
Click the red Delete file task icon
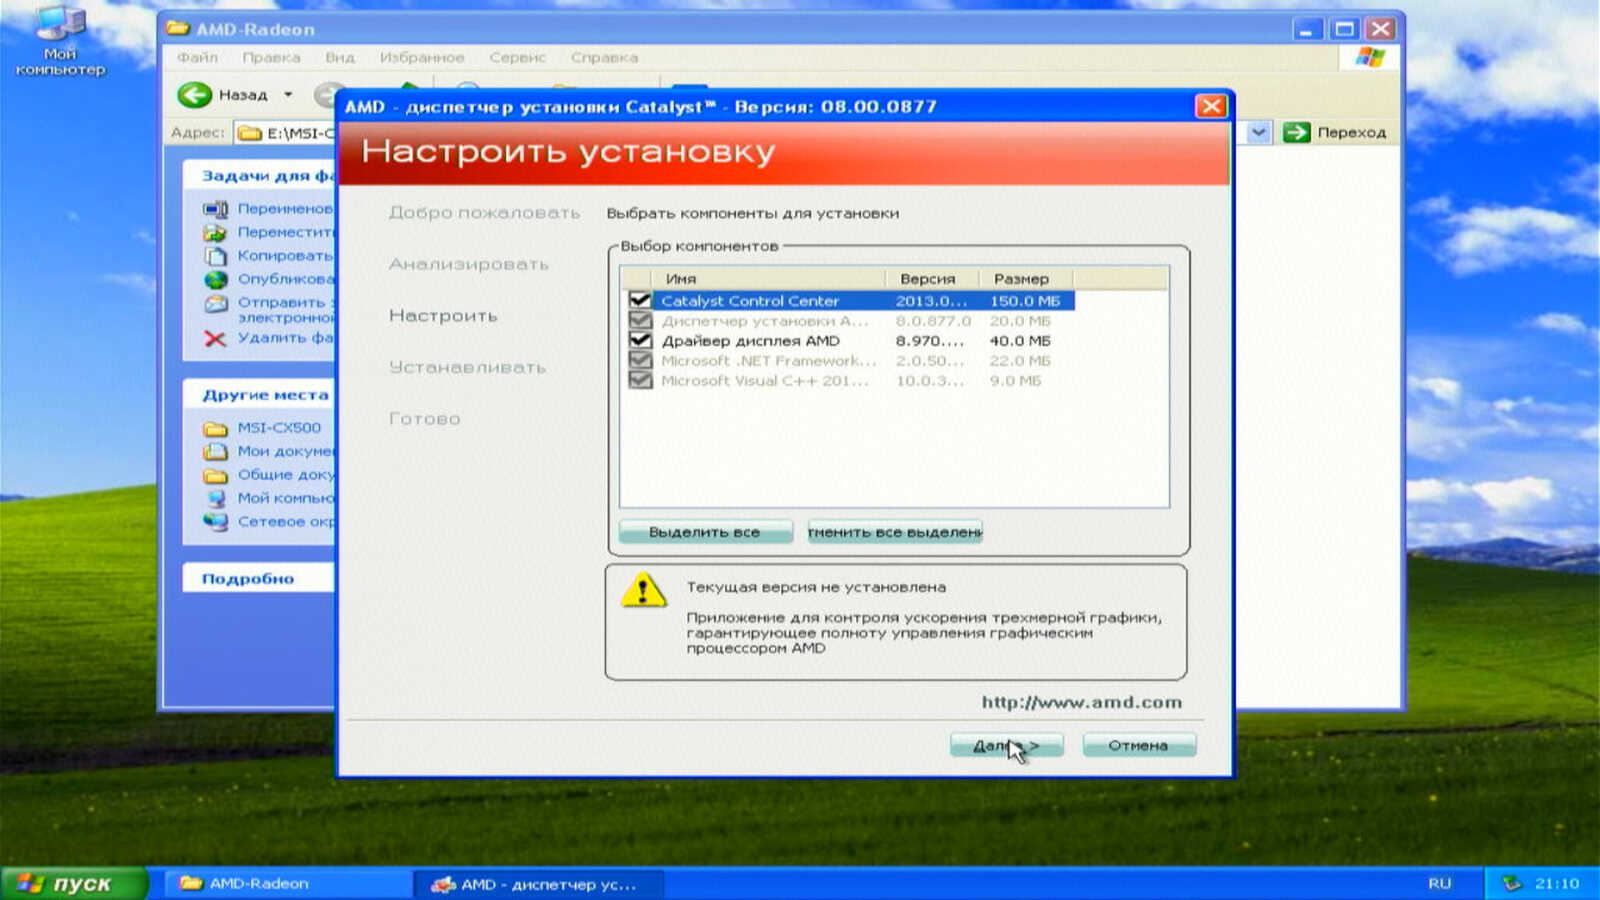215,338
